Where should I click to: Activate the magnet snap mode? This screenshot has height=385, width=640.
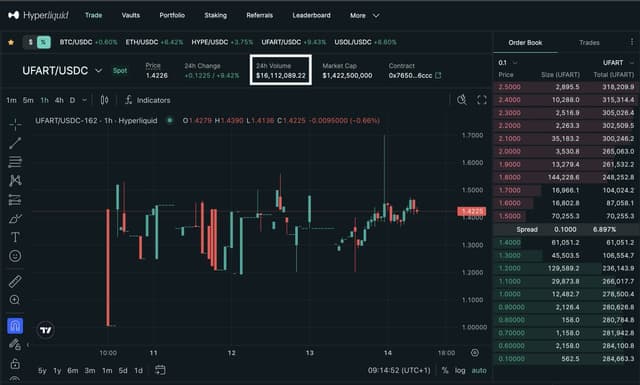(x=15, y=326)
